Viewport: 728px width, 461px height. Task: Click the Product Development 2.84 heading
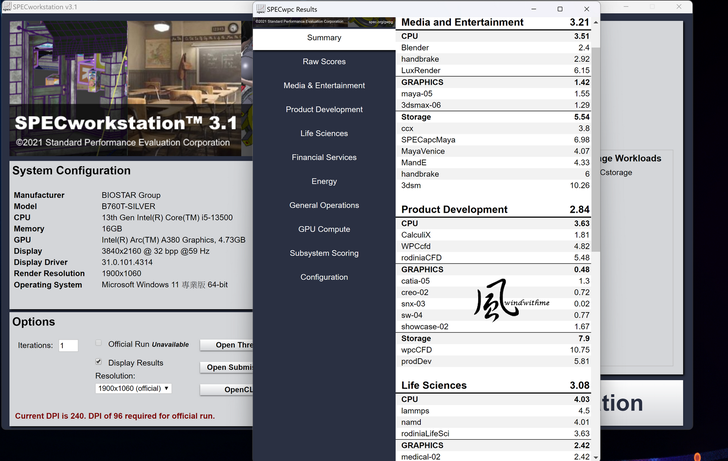pos(495,209)
